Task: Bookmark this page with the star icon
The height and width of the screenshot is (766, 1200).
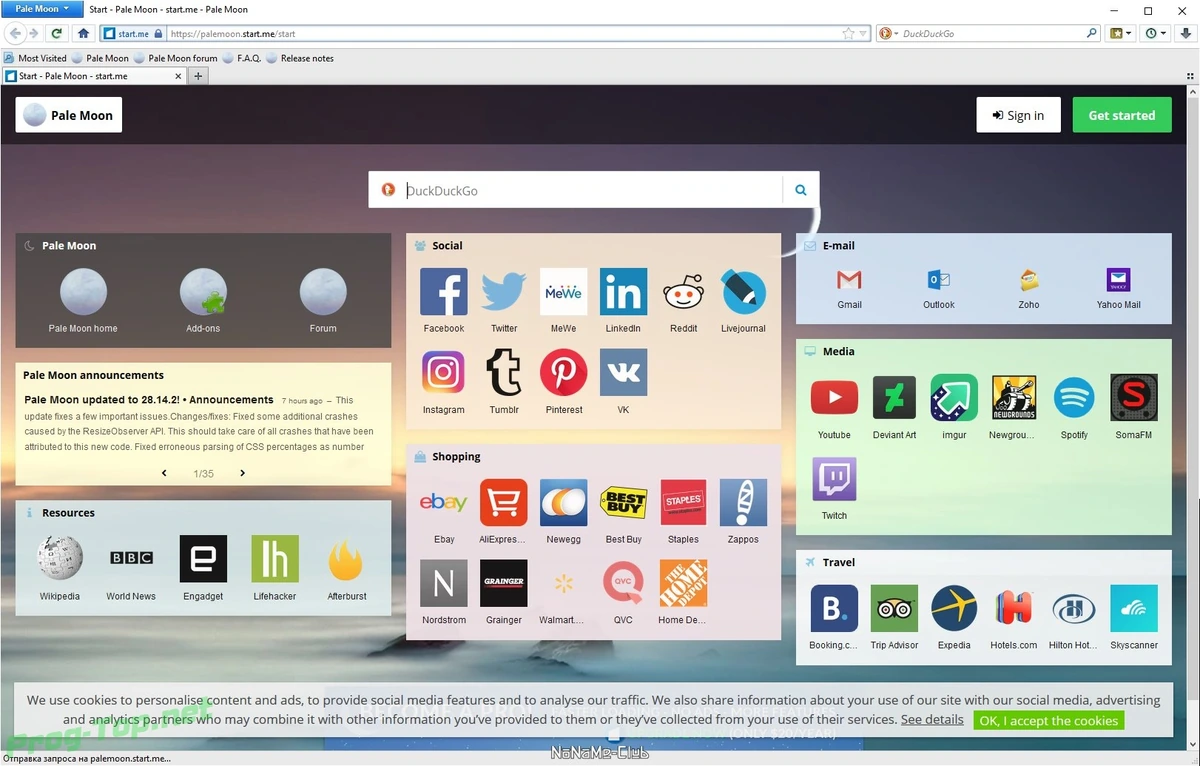Action: [849, 33]
